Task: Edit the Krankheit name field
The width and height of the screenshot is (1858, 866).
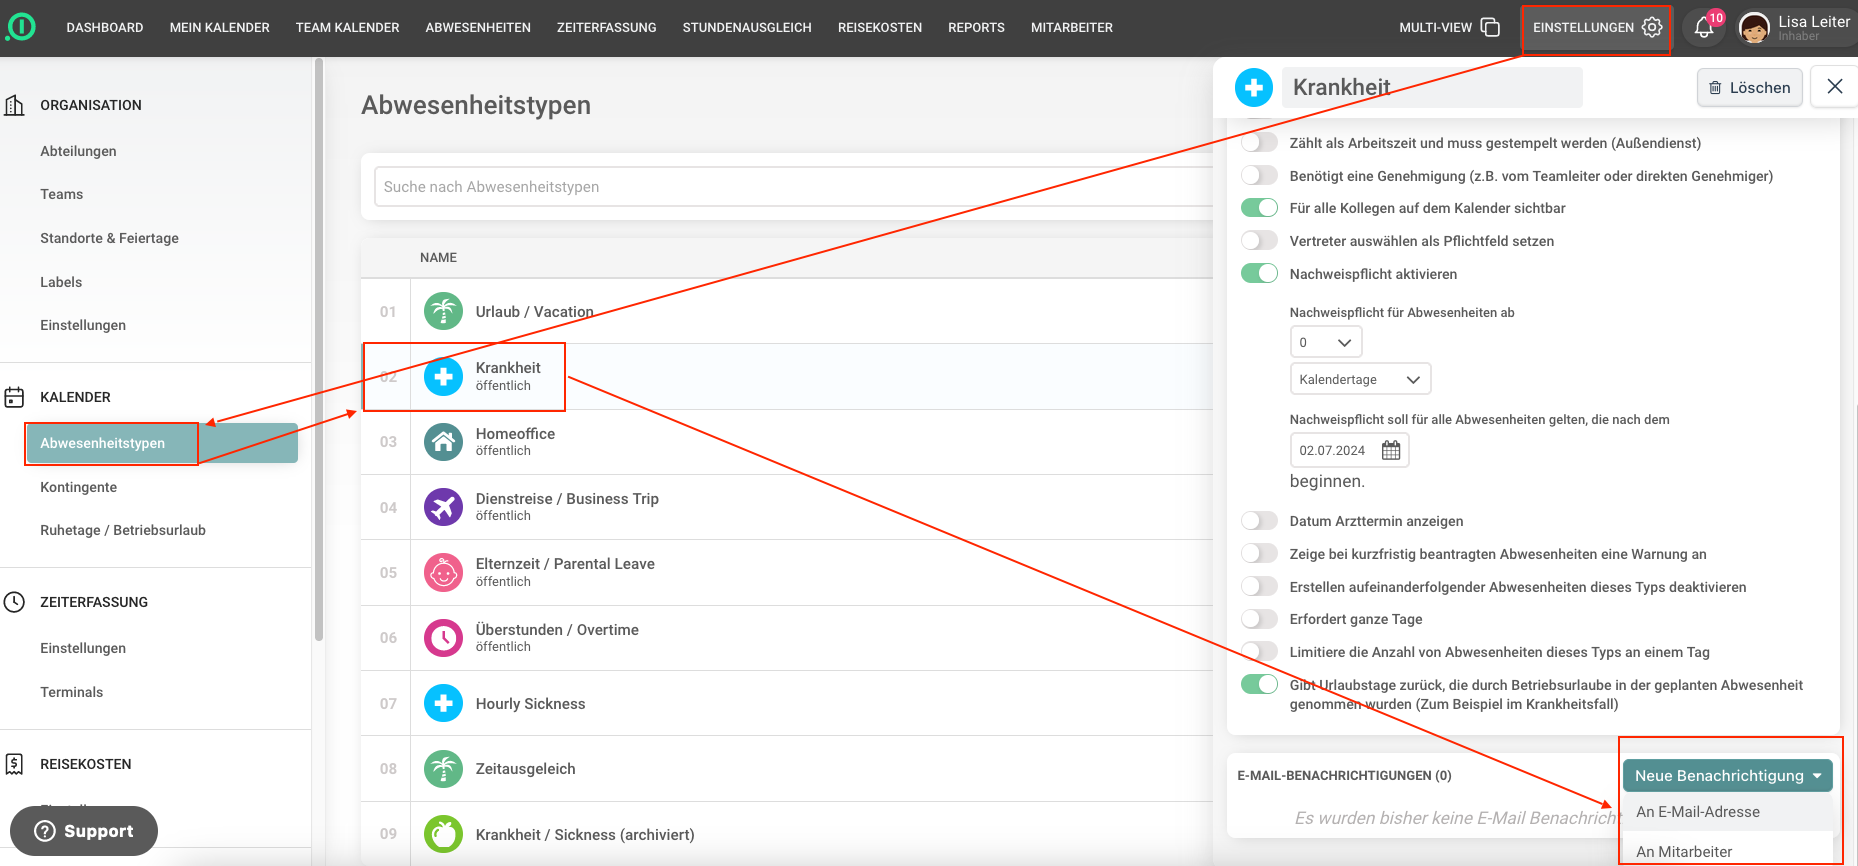Action: (x=1432, y=88)
